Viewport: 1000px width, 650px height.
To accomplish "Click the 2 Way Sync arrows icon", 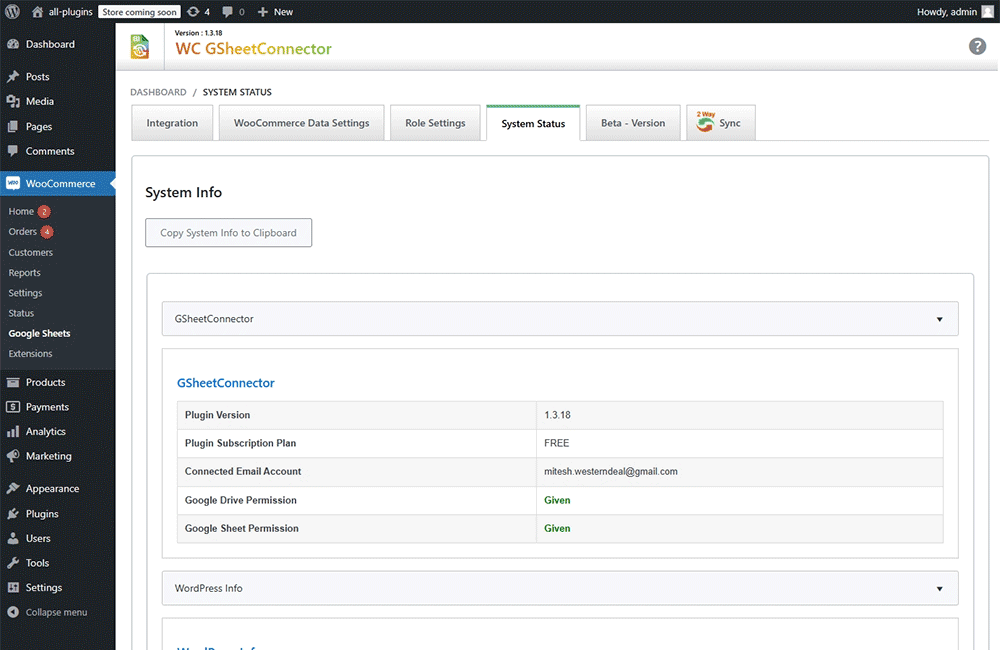I will (705, 122).
